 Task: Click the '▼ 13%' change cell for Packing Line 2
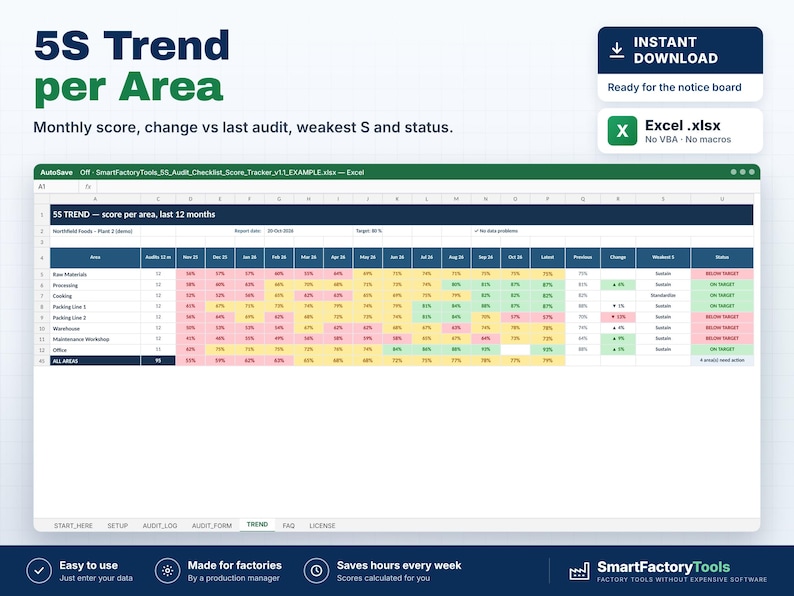pos(618,317)
